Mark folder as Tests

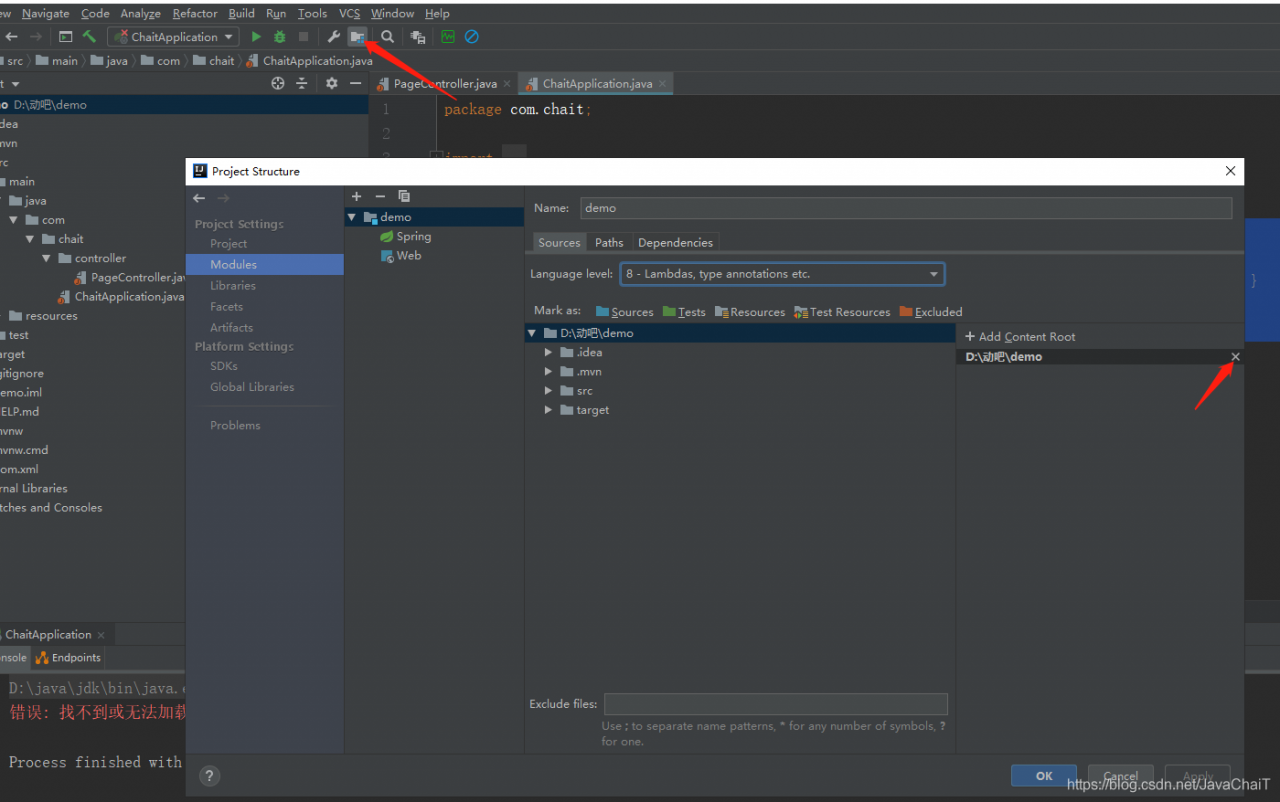[684, 312]
